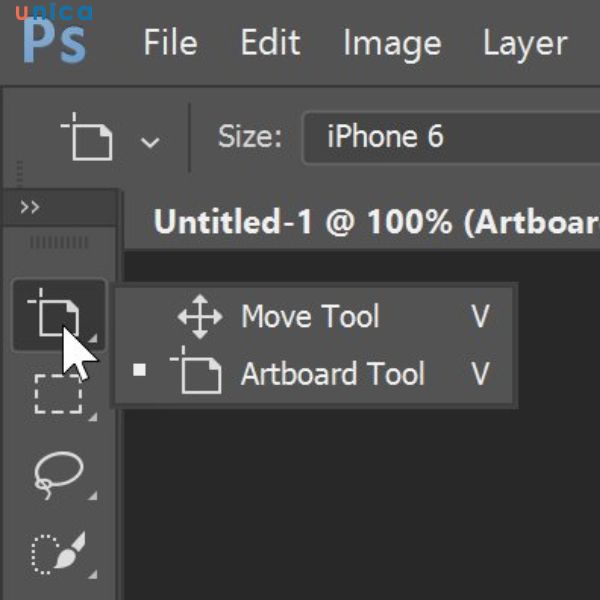Viewport: 600px width, 600px height.
Task: Click the selected-tool square marker in flyout
Action: pyautogui.click(x=140, y=371)
